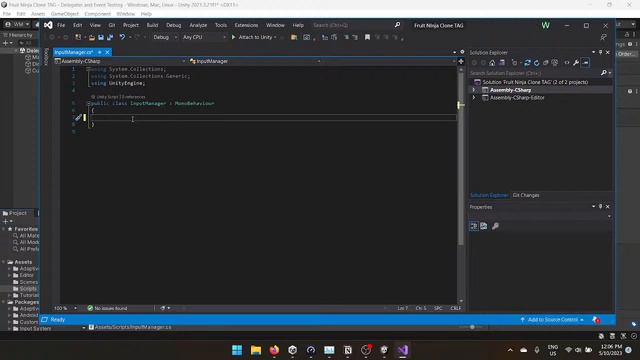This screenshot has width=640, height=360.
Task: Click the Preview Selected Items icon
Action: pos(586,63)
